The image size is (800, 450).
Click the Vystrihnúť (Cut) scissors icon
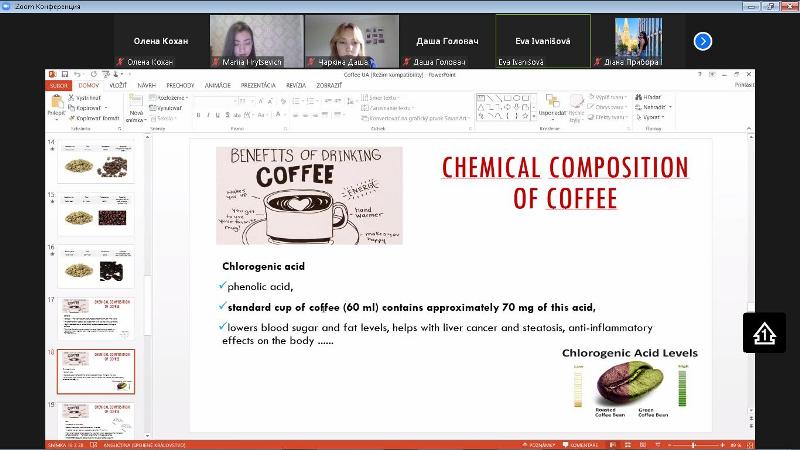coord(71,97)
